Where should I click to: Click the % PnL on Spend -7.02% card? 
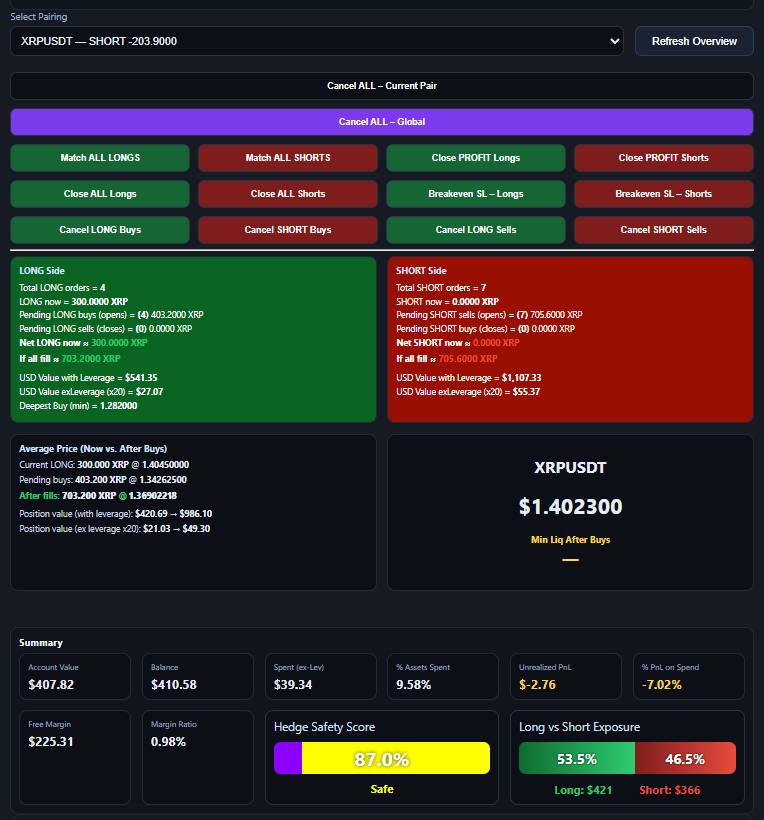pos(689,676)
